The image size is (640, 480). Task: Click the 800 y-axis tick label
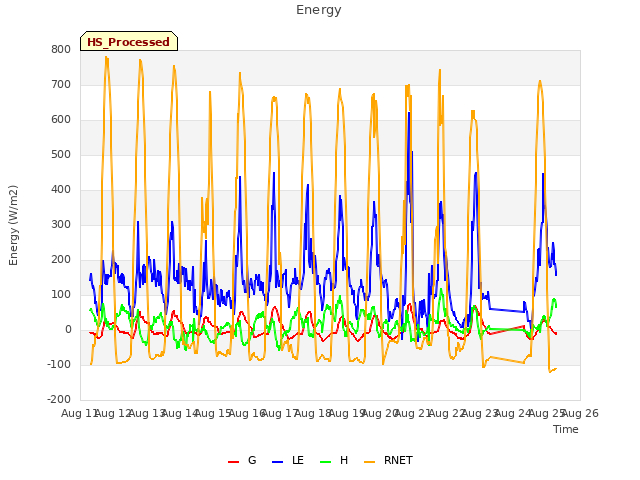click(61, 49)
